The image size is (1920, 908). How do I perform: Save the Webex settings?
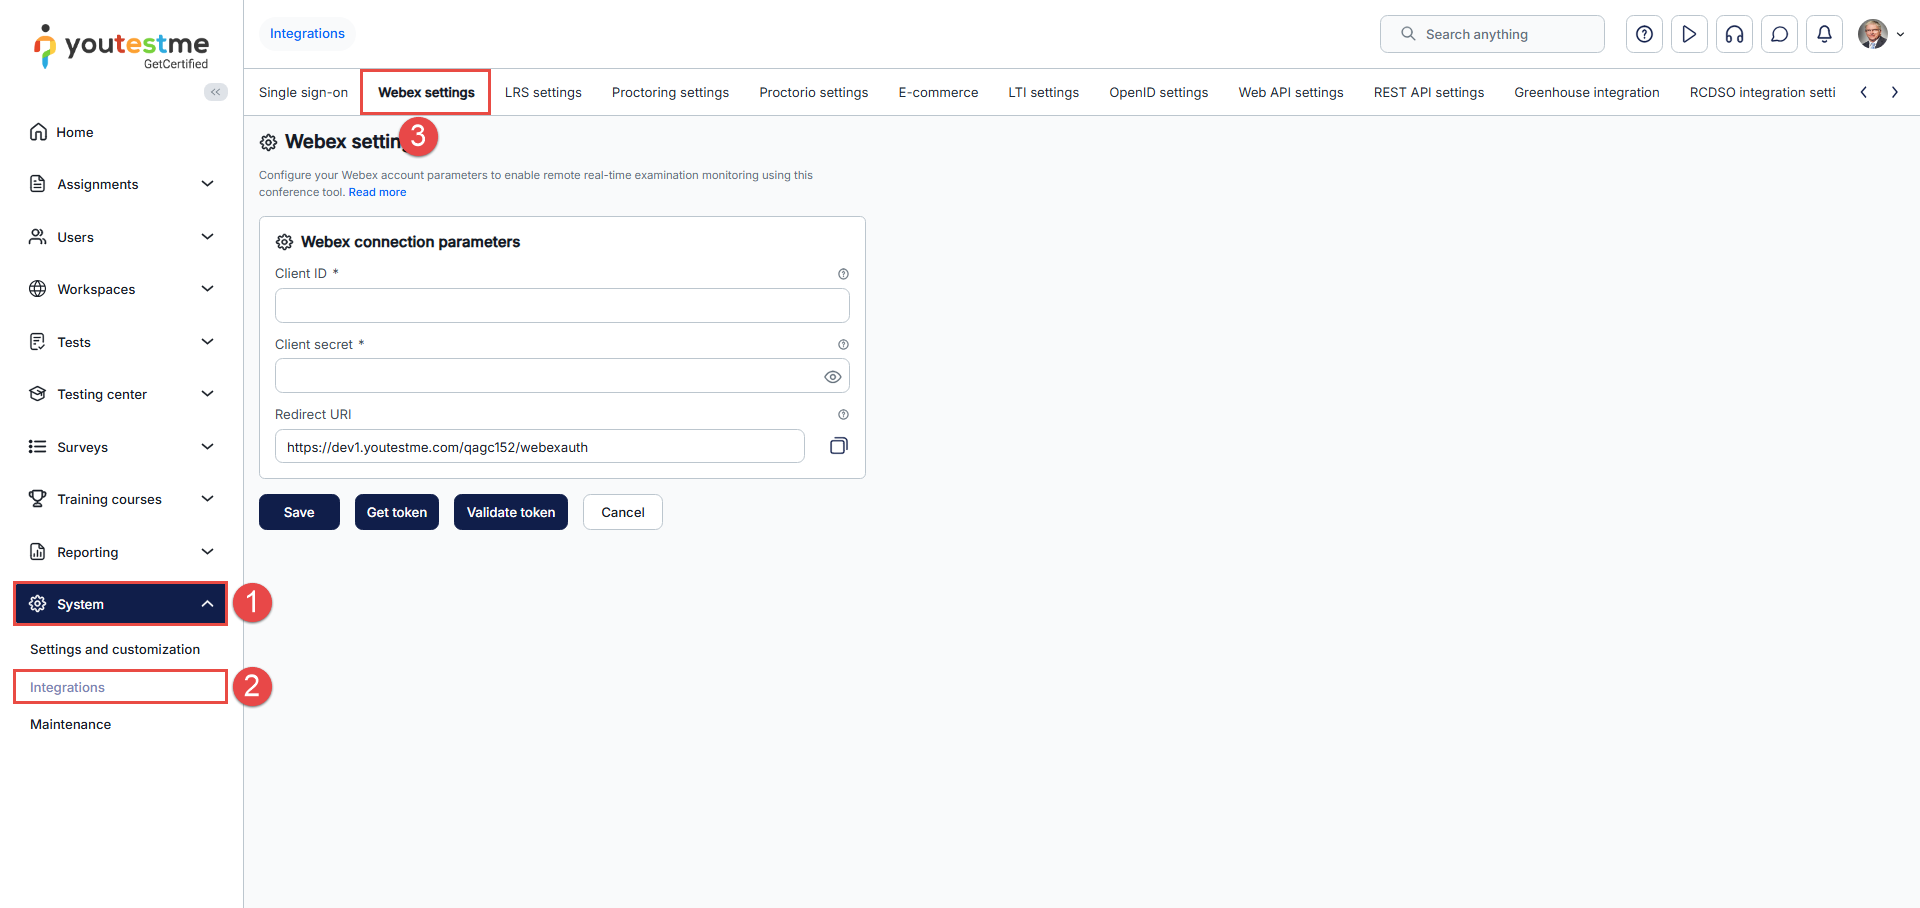[x=299, y=512]
